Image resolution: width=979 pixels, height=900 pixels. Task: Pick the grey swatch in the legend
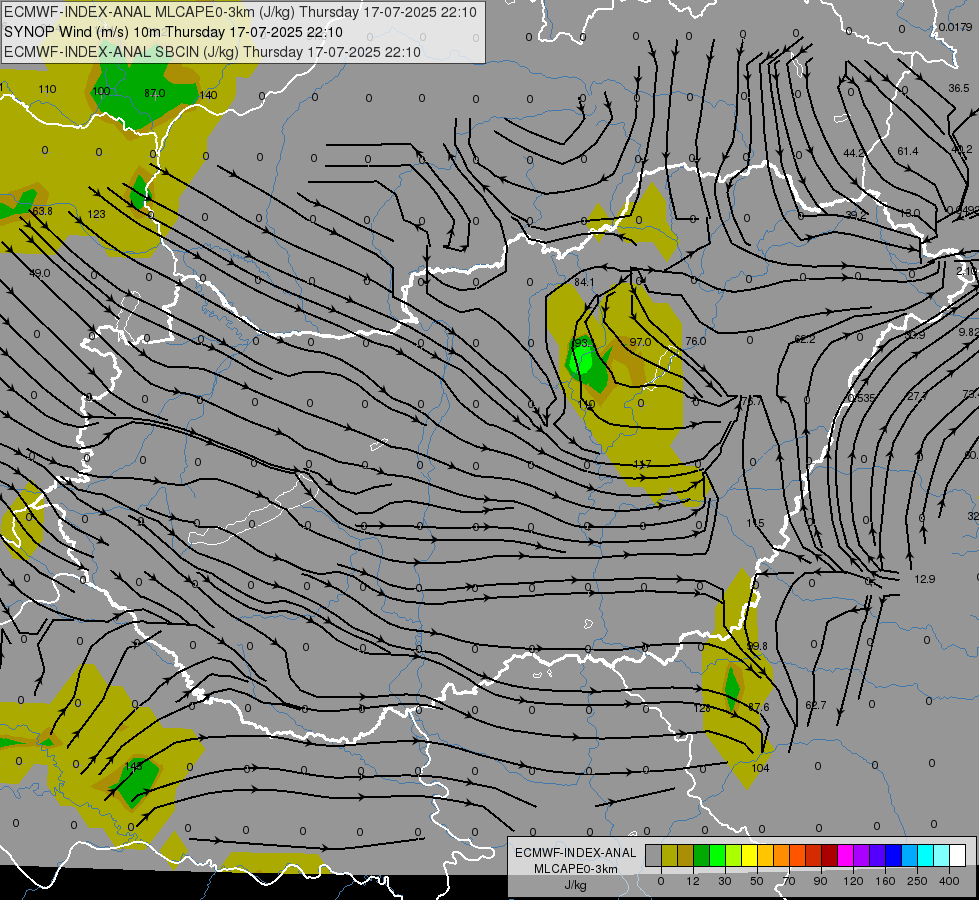tap(653, 855)
